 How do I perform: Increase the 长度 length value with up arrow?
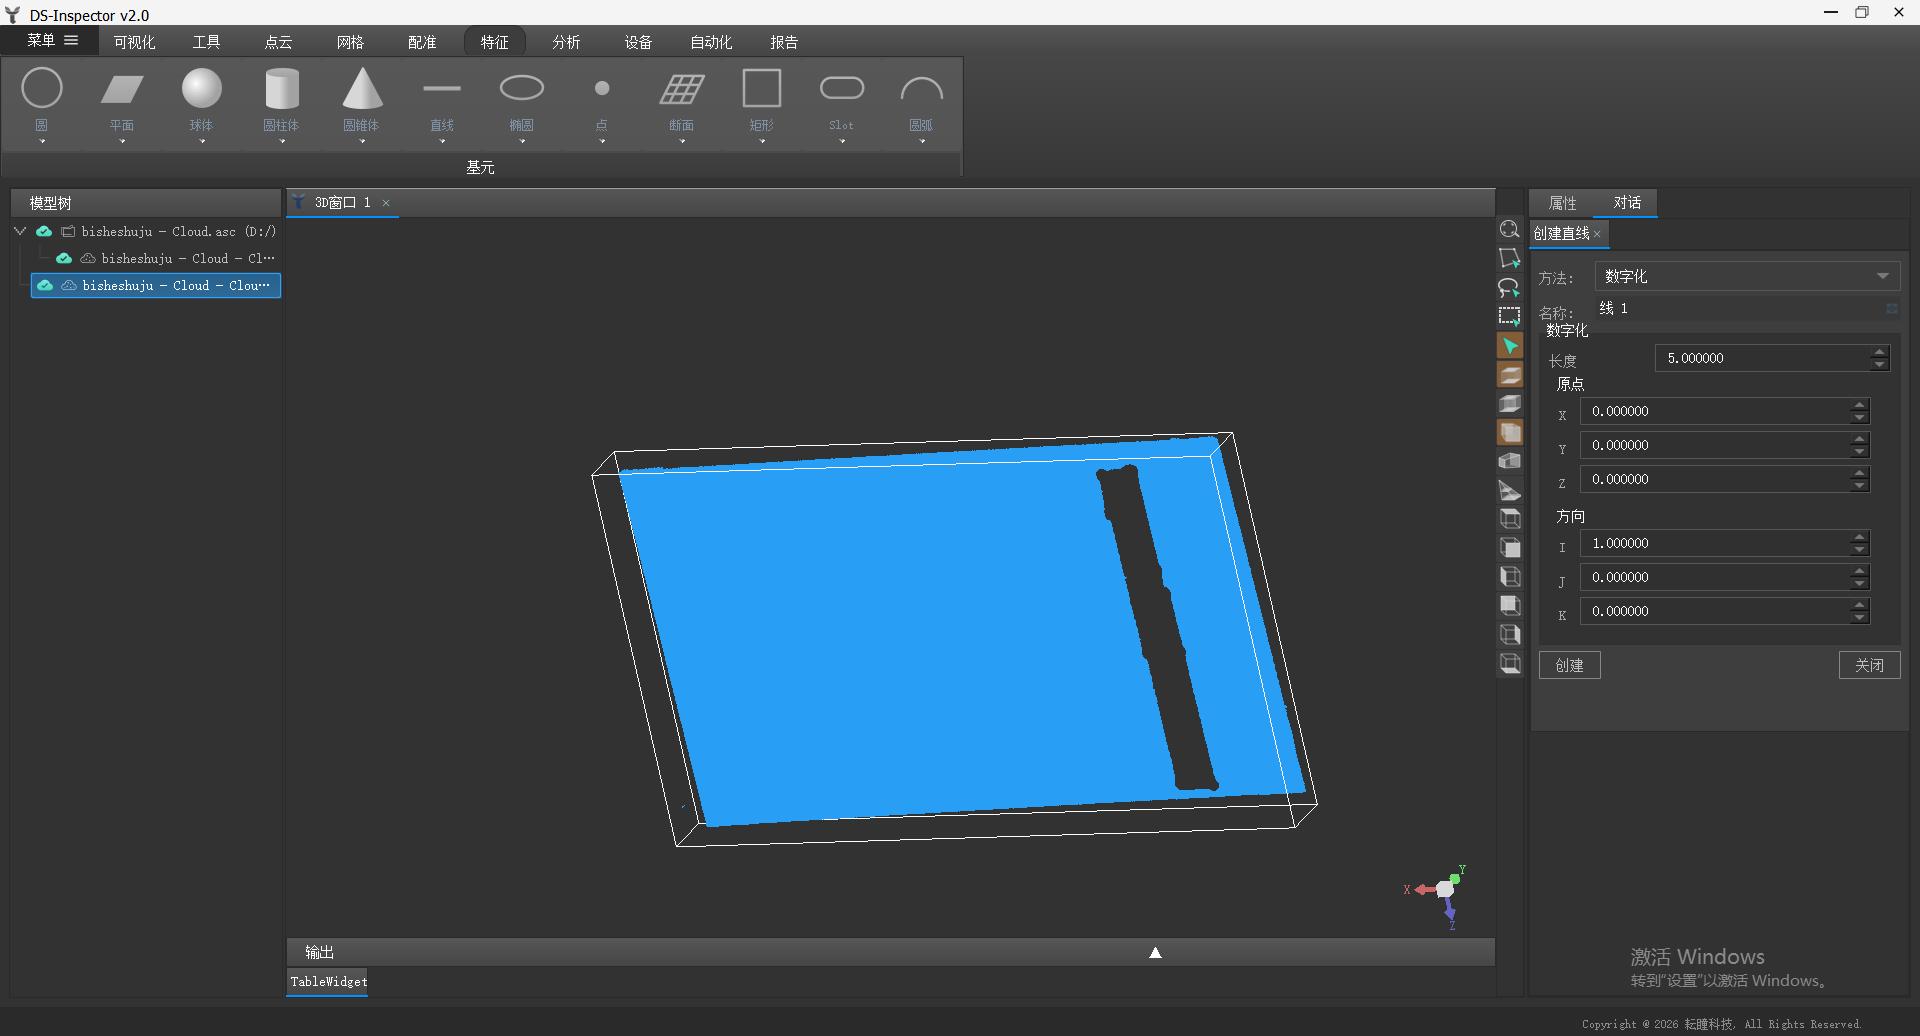point(1880,352)
